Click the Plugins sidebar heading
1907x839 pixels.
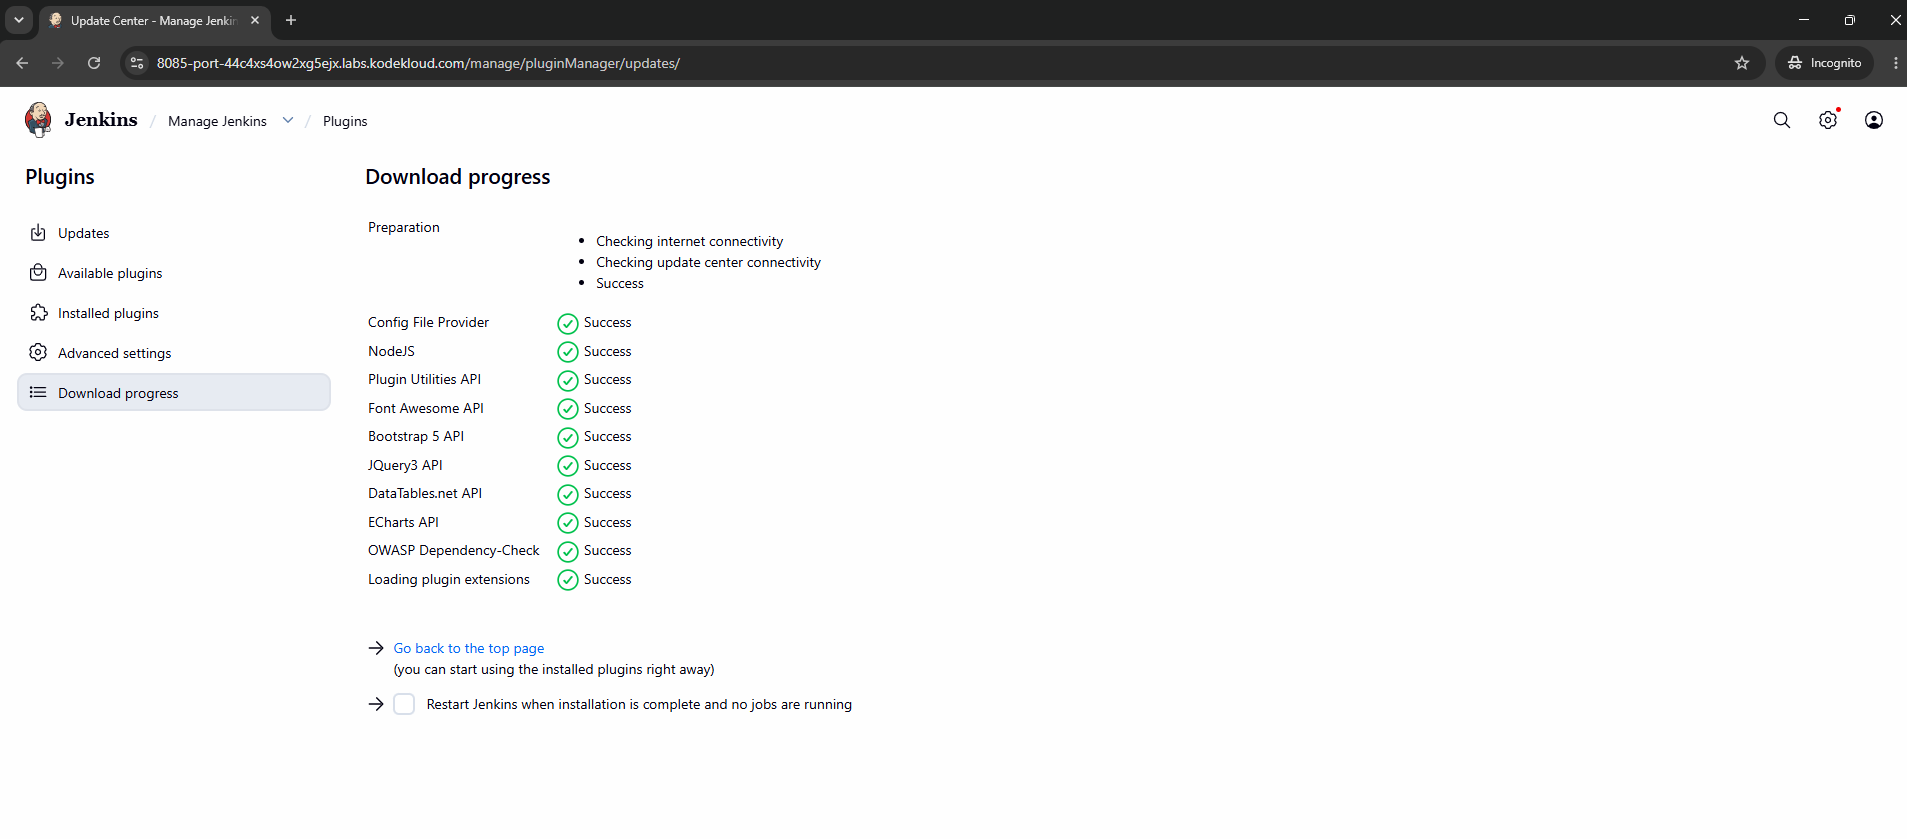[60, 177]
